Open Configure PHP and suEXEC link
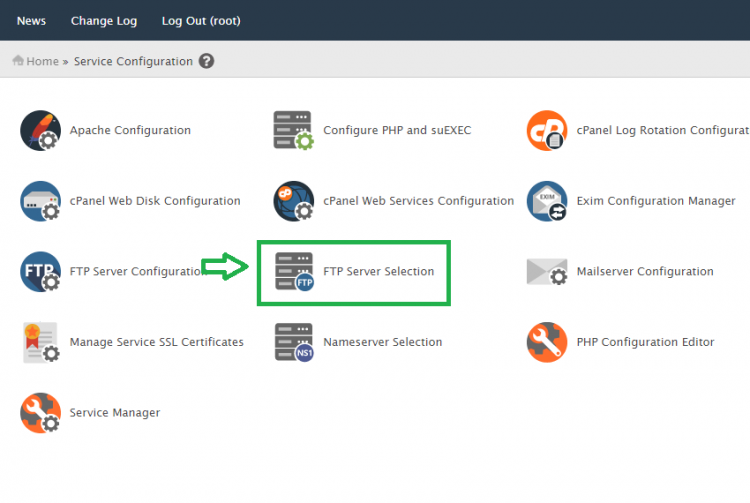Screen dimensions: 750x503 [x=397, y=131]
